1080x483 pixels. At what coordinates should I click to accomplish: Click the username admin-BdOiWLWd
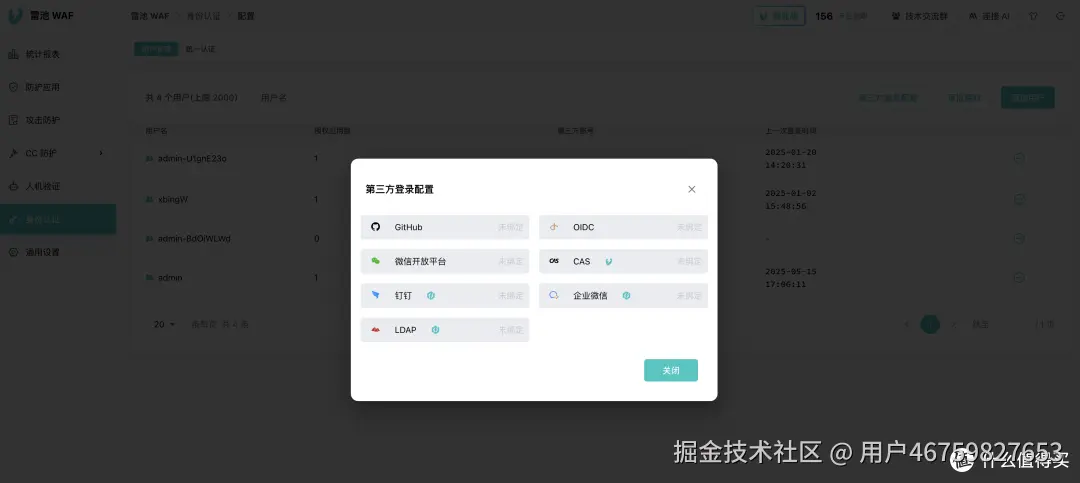[x=194, y=238]
